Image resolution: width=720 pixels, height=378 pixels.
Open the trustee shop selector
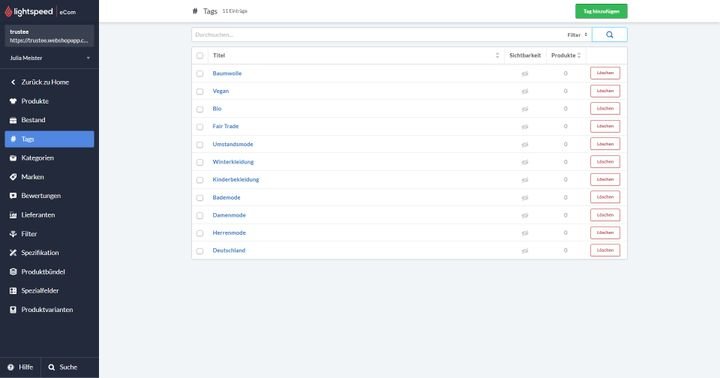tap(50, 36)
